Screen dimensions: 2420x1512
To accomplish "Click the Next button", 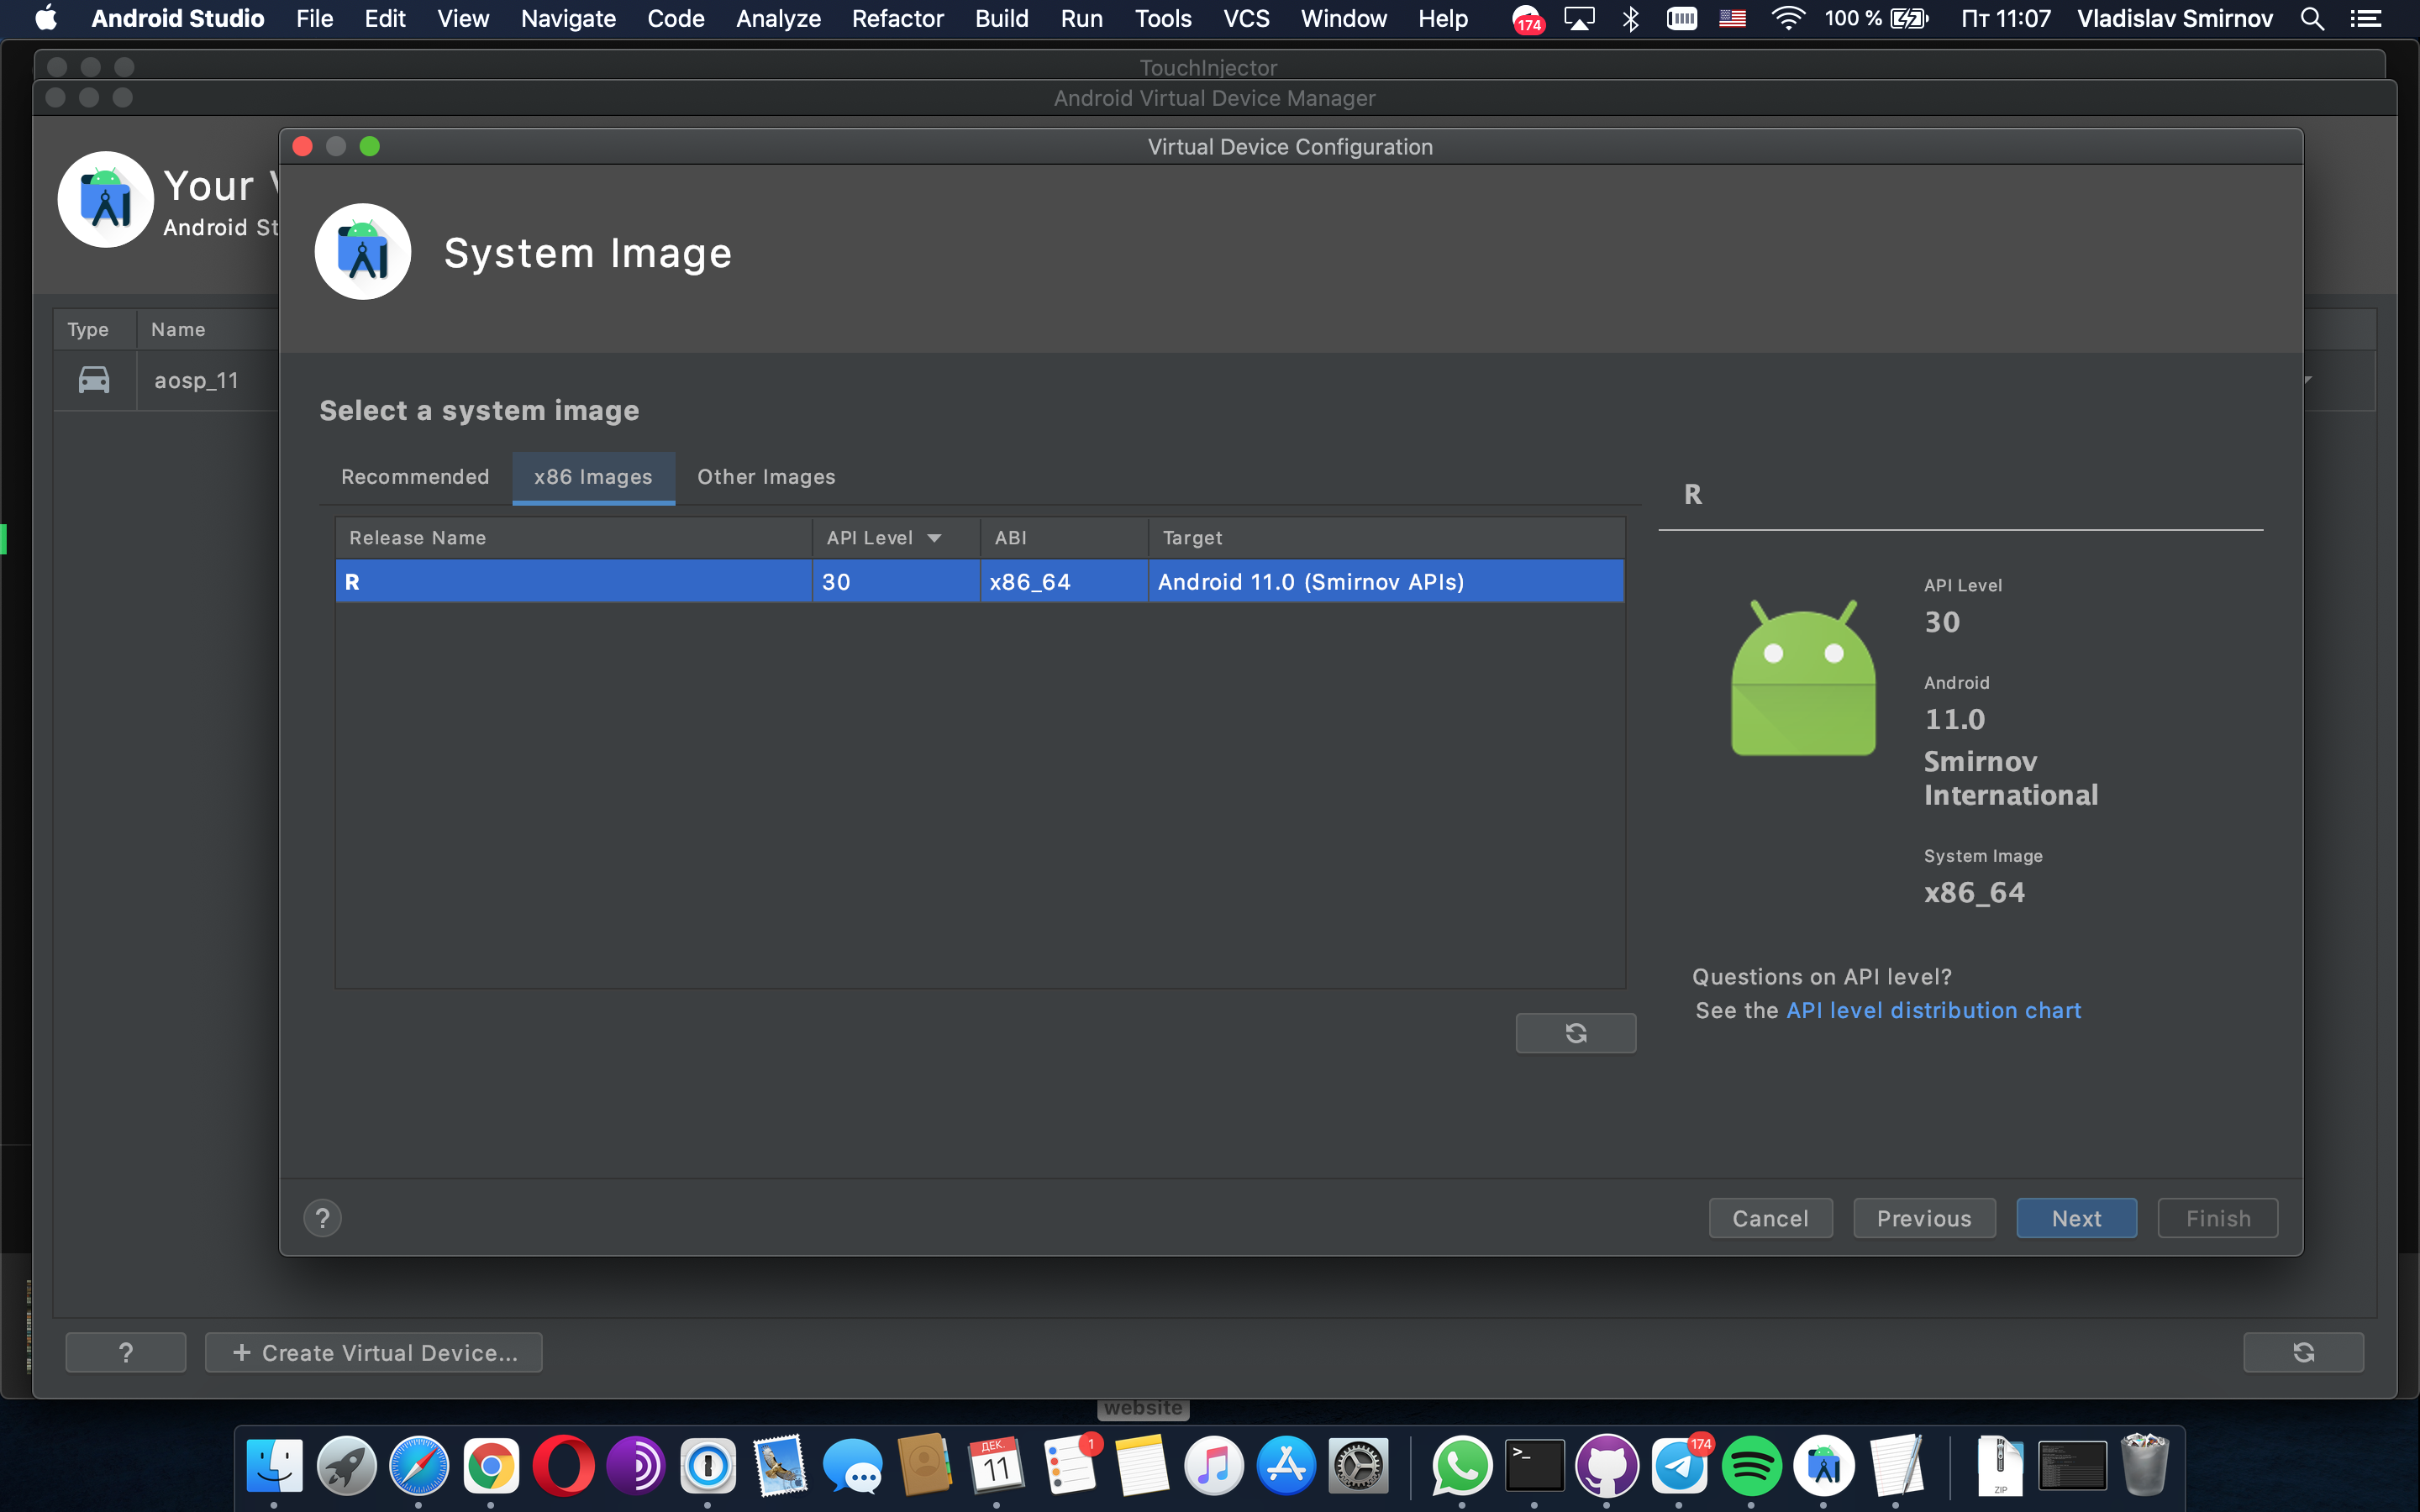I will [2076, 1218].
